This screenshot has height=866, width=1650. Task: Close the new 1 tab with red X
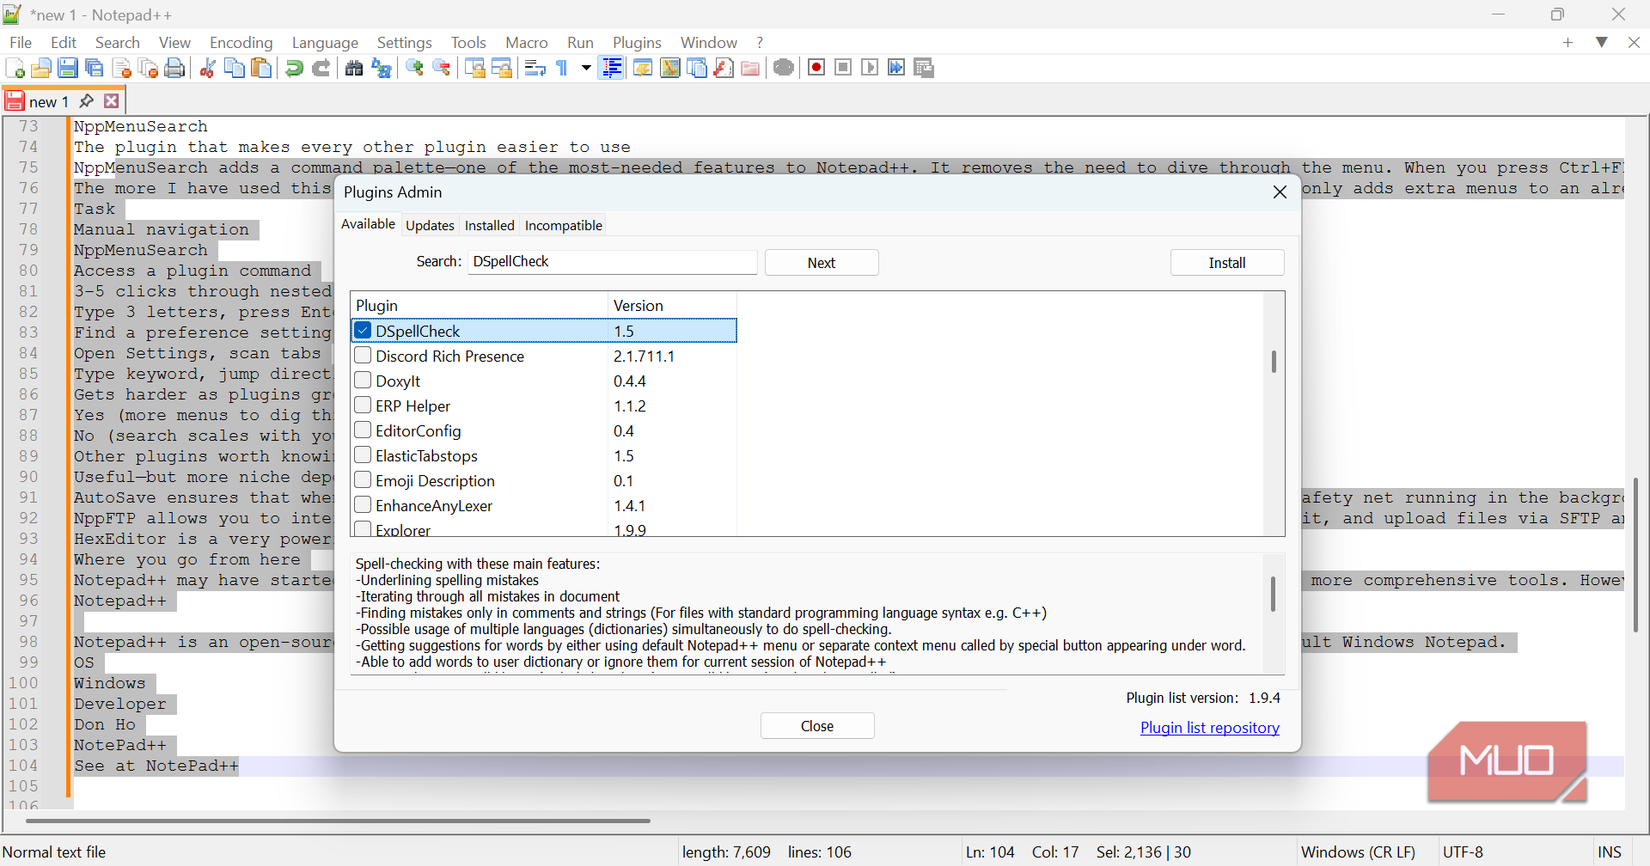coord(112,101)
